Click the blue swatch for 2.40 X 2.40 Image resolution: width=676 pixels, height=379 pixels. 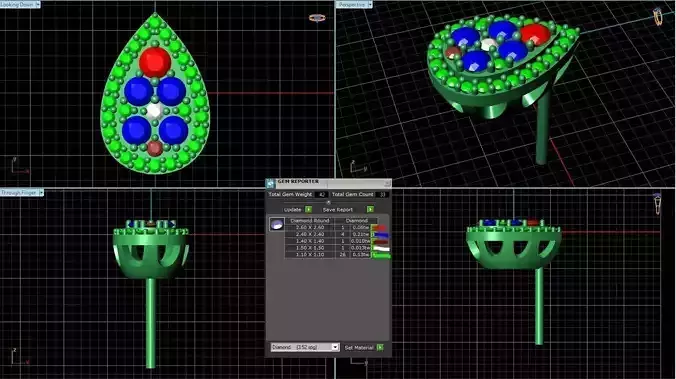[381, 235]
